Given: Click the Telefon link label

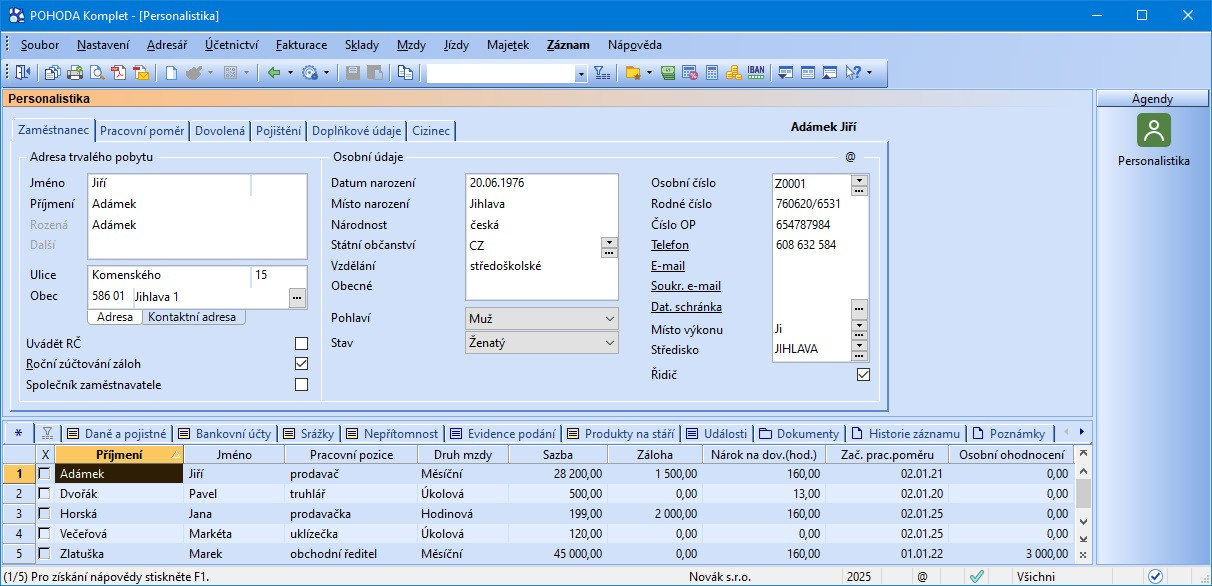Looking at the screenshot, I should (669, 245).
